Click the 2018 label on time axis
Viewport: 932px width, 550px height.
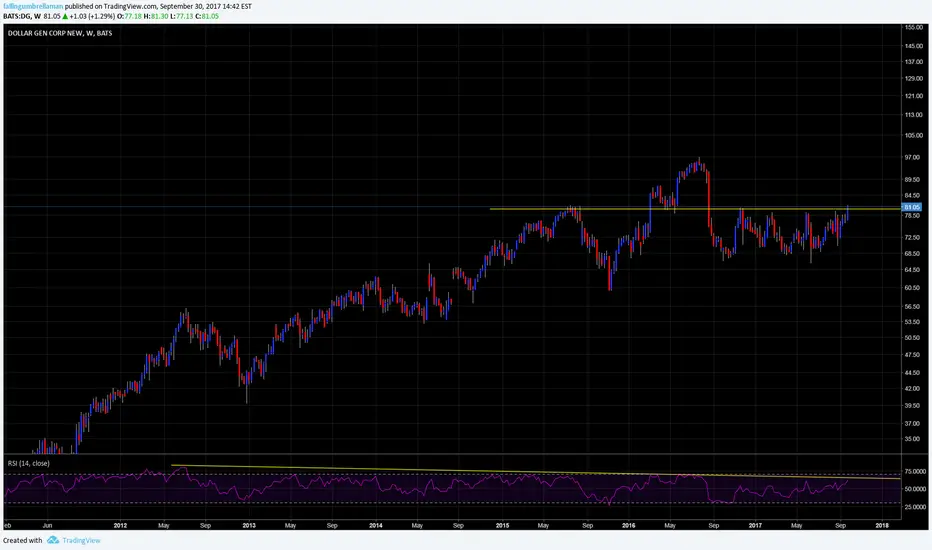pos(882,525)
